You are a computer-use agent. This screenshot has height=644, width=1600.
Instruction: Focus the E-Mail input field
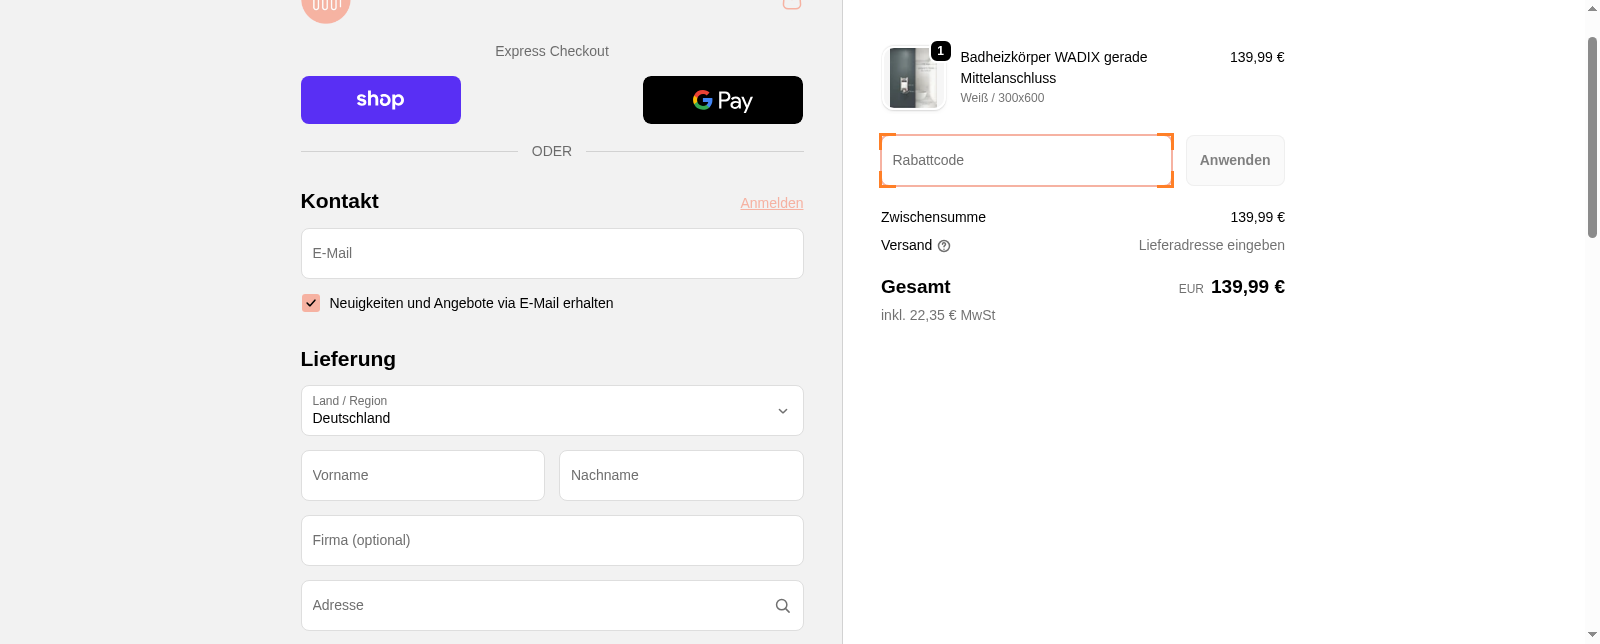[x=552, y=253]
